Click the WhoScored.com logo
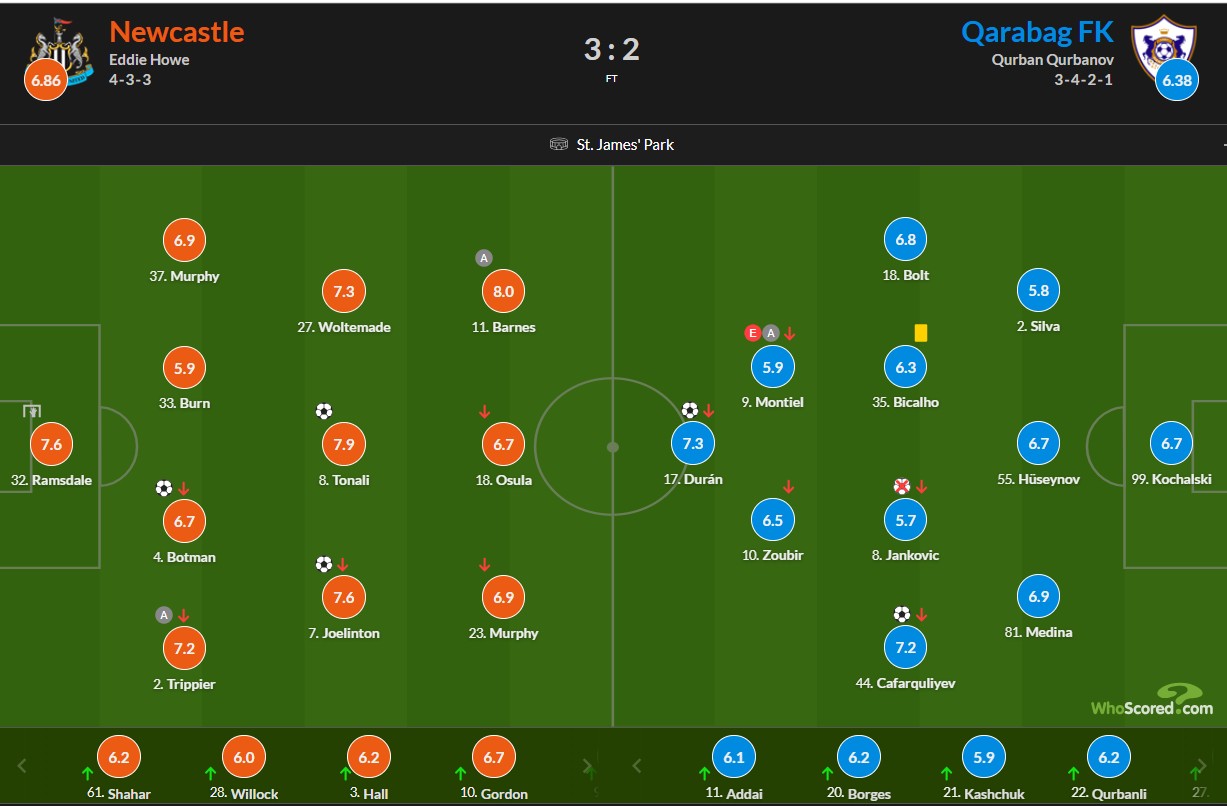The width and height of the screenshot is (1227, 806). pyautogui.click(x=1152, y=700)
